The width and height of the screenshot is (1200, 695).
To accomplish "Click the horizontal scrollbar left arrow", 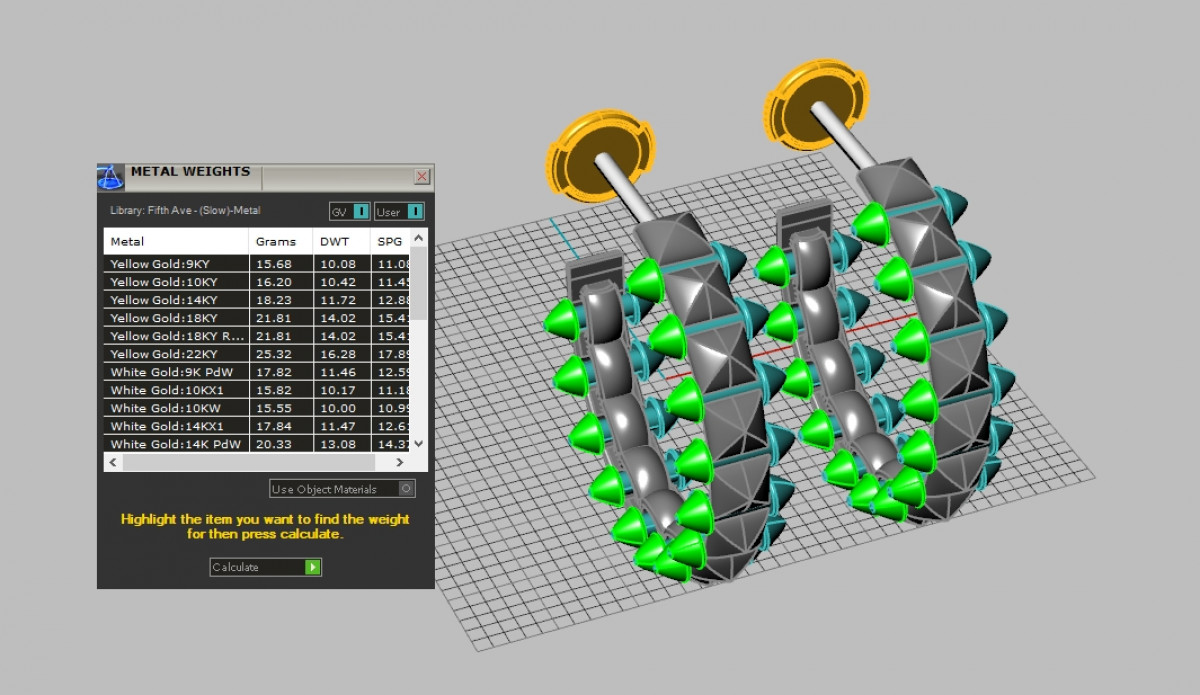I will 112,462.
